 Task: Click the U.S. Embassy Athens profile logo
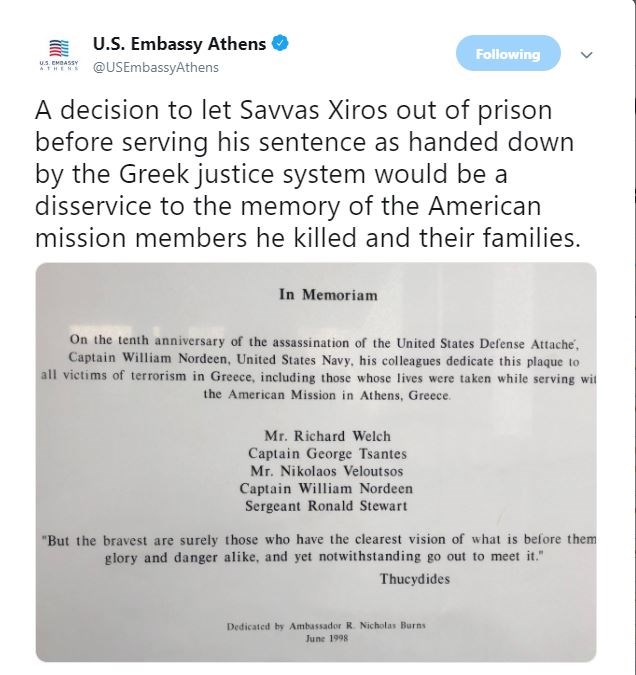coord(62,54)
